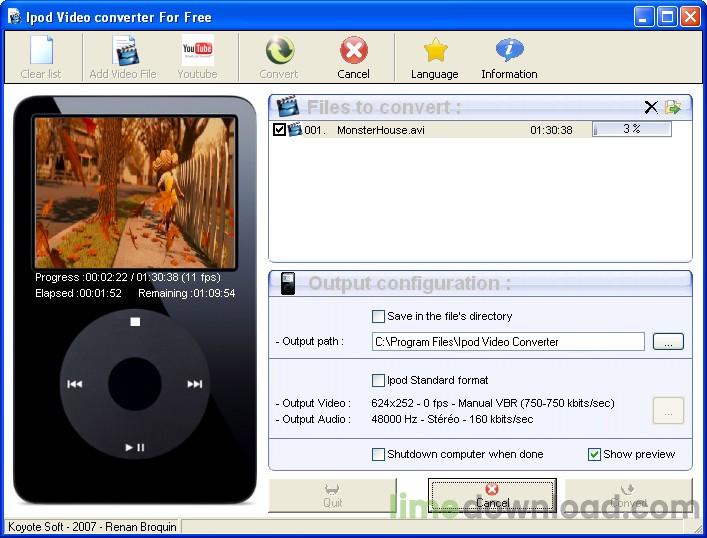Click next track on the iPod wheel
The height and width of the screenshot is (538, 707).
tap(195, 384)
